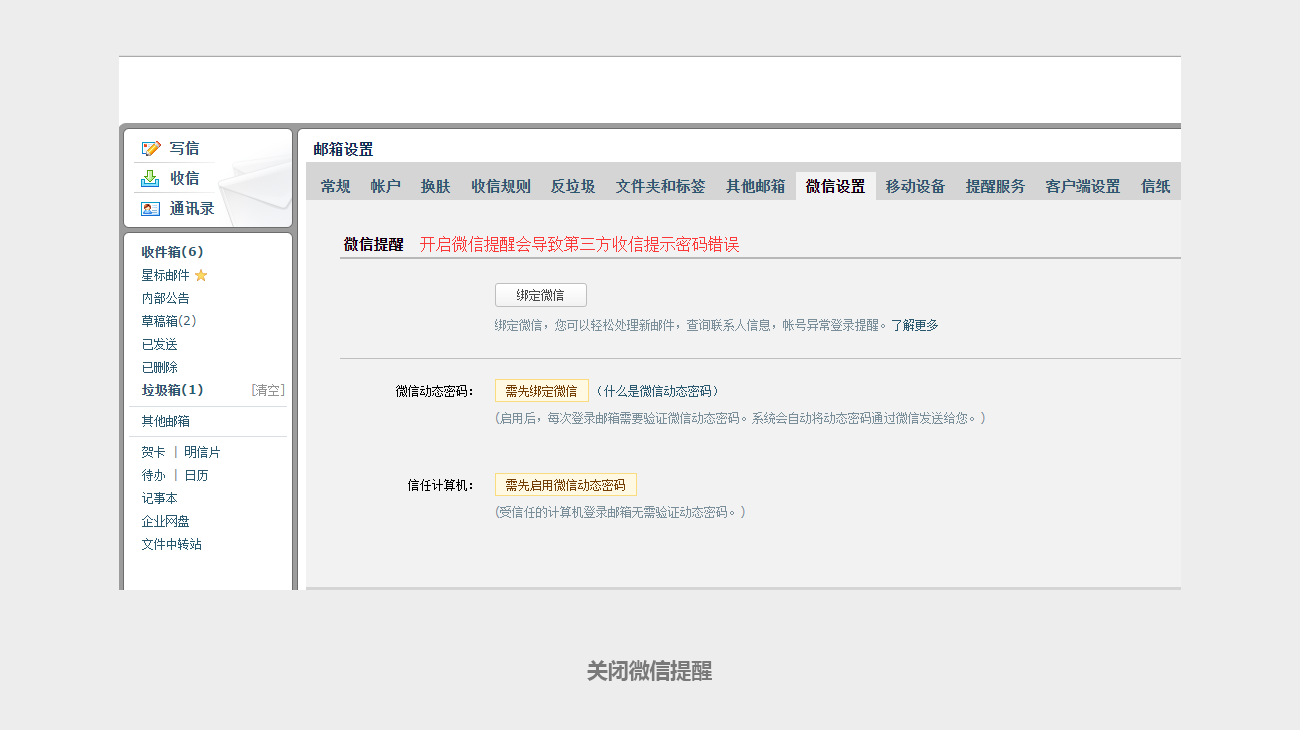Image resolution: width=1300 pixels, height=730 pixels.
Task: Open 文件中转站 in the sidebar
Action: (x=171, y=544)
